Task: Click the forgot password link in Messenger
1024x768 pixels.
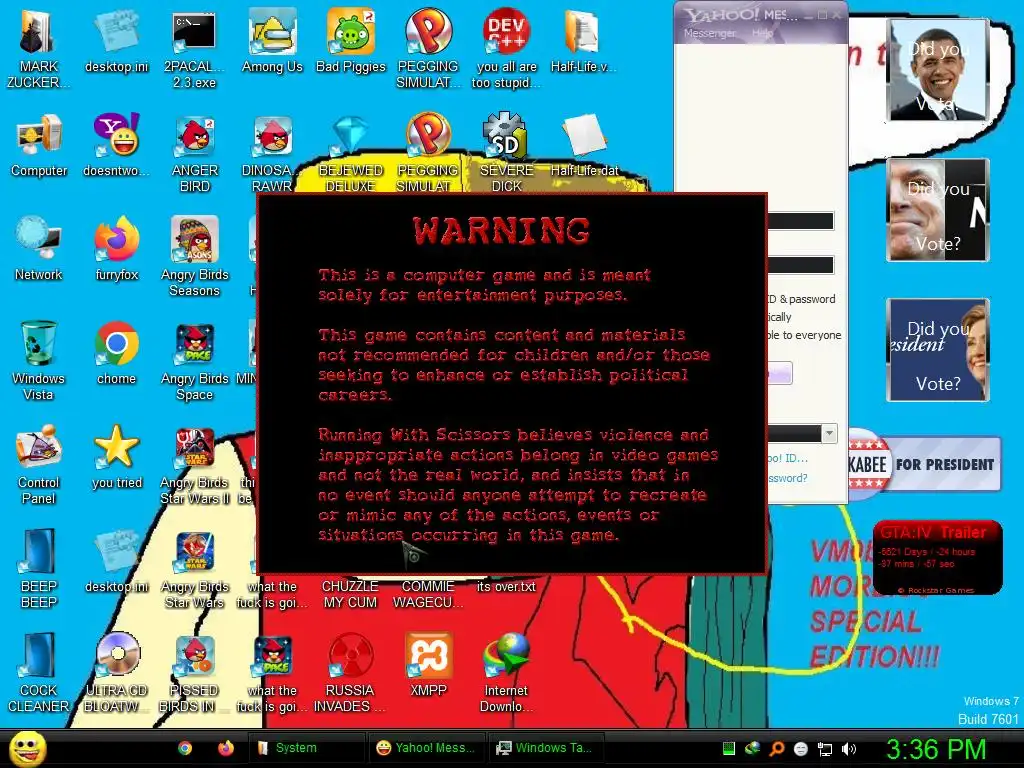Action: pyautogui.click(x=788, y=478)
